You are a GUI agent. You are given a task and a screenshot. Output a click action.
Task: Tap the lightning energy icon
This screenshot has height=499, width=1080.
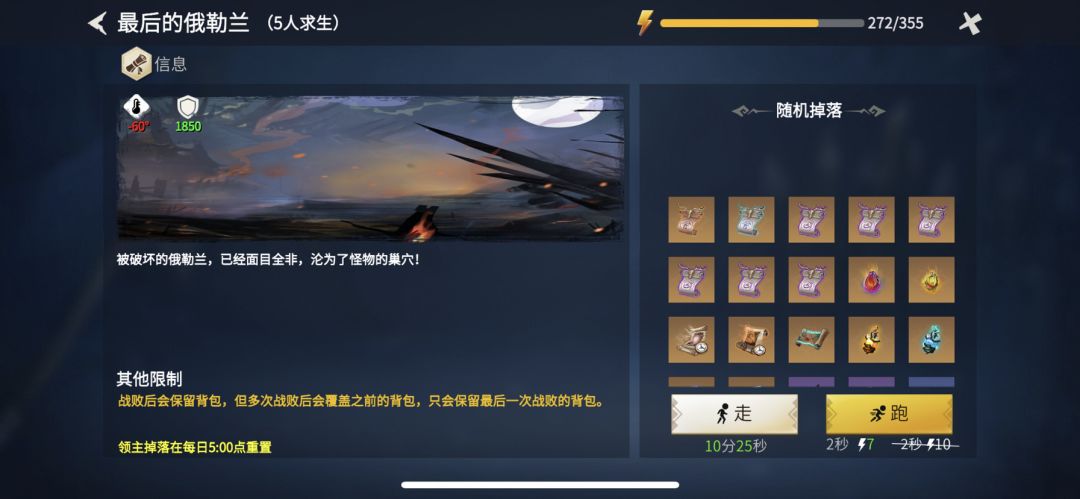tap(645, 23)
